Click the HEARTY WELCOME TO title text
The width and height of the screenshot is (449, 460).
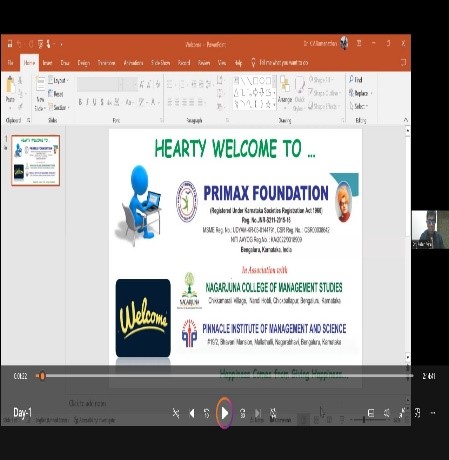click(235, 148)
